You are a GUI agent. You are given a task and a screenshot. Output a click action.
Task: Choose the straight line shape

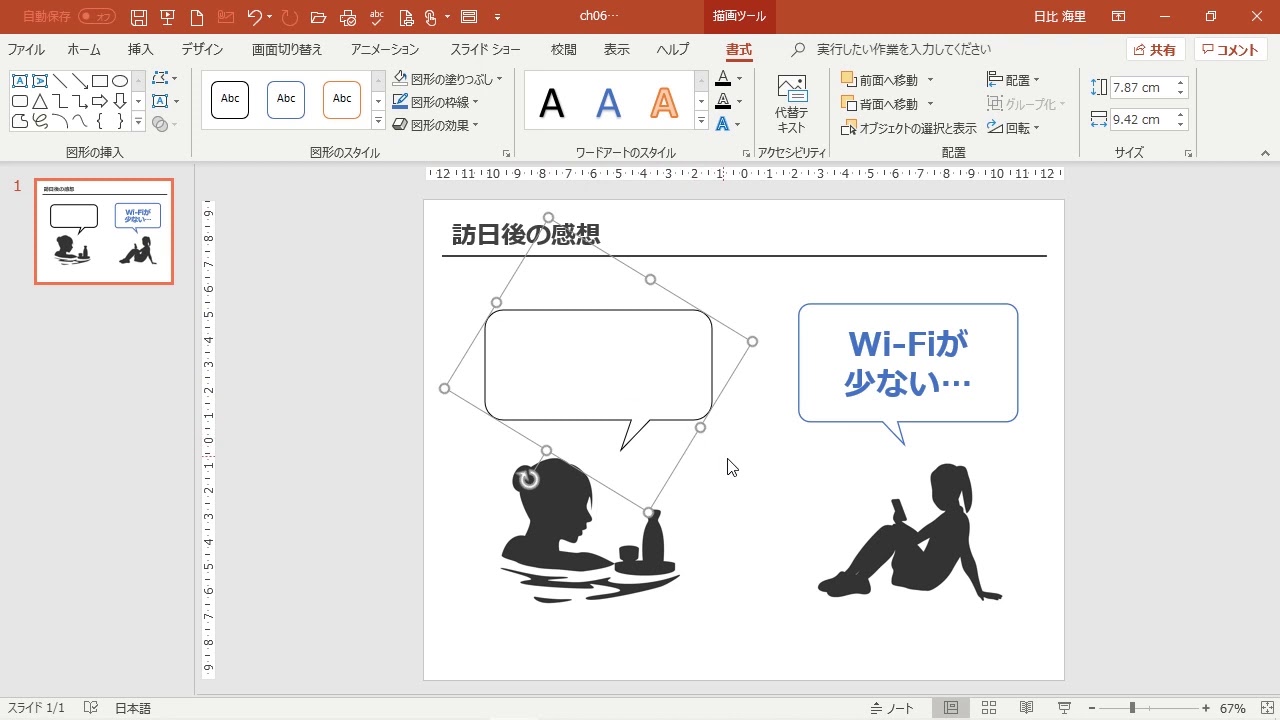point(60,81)
